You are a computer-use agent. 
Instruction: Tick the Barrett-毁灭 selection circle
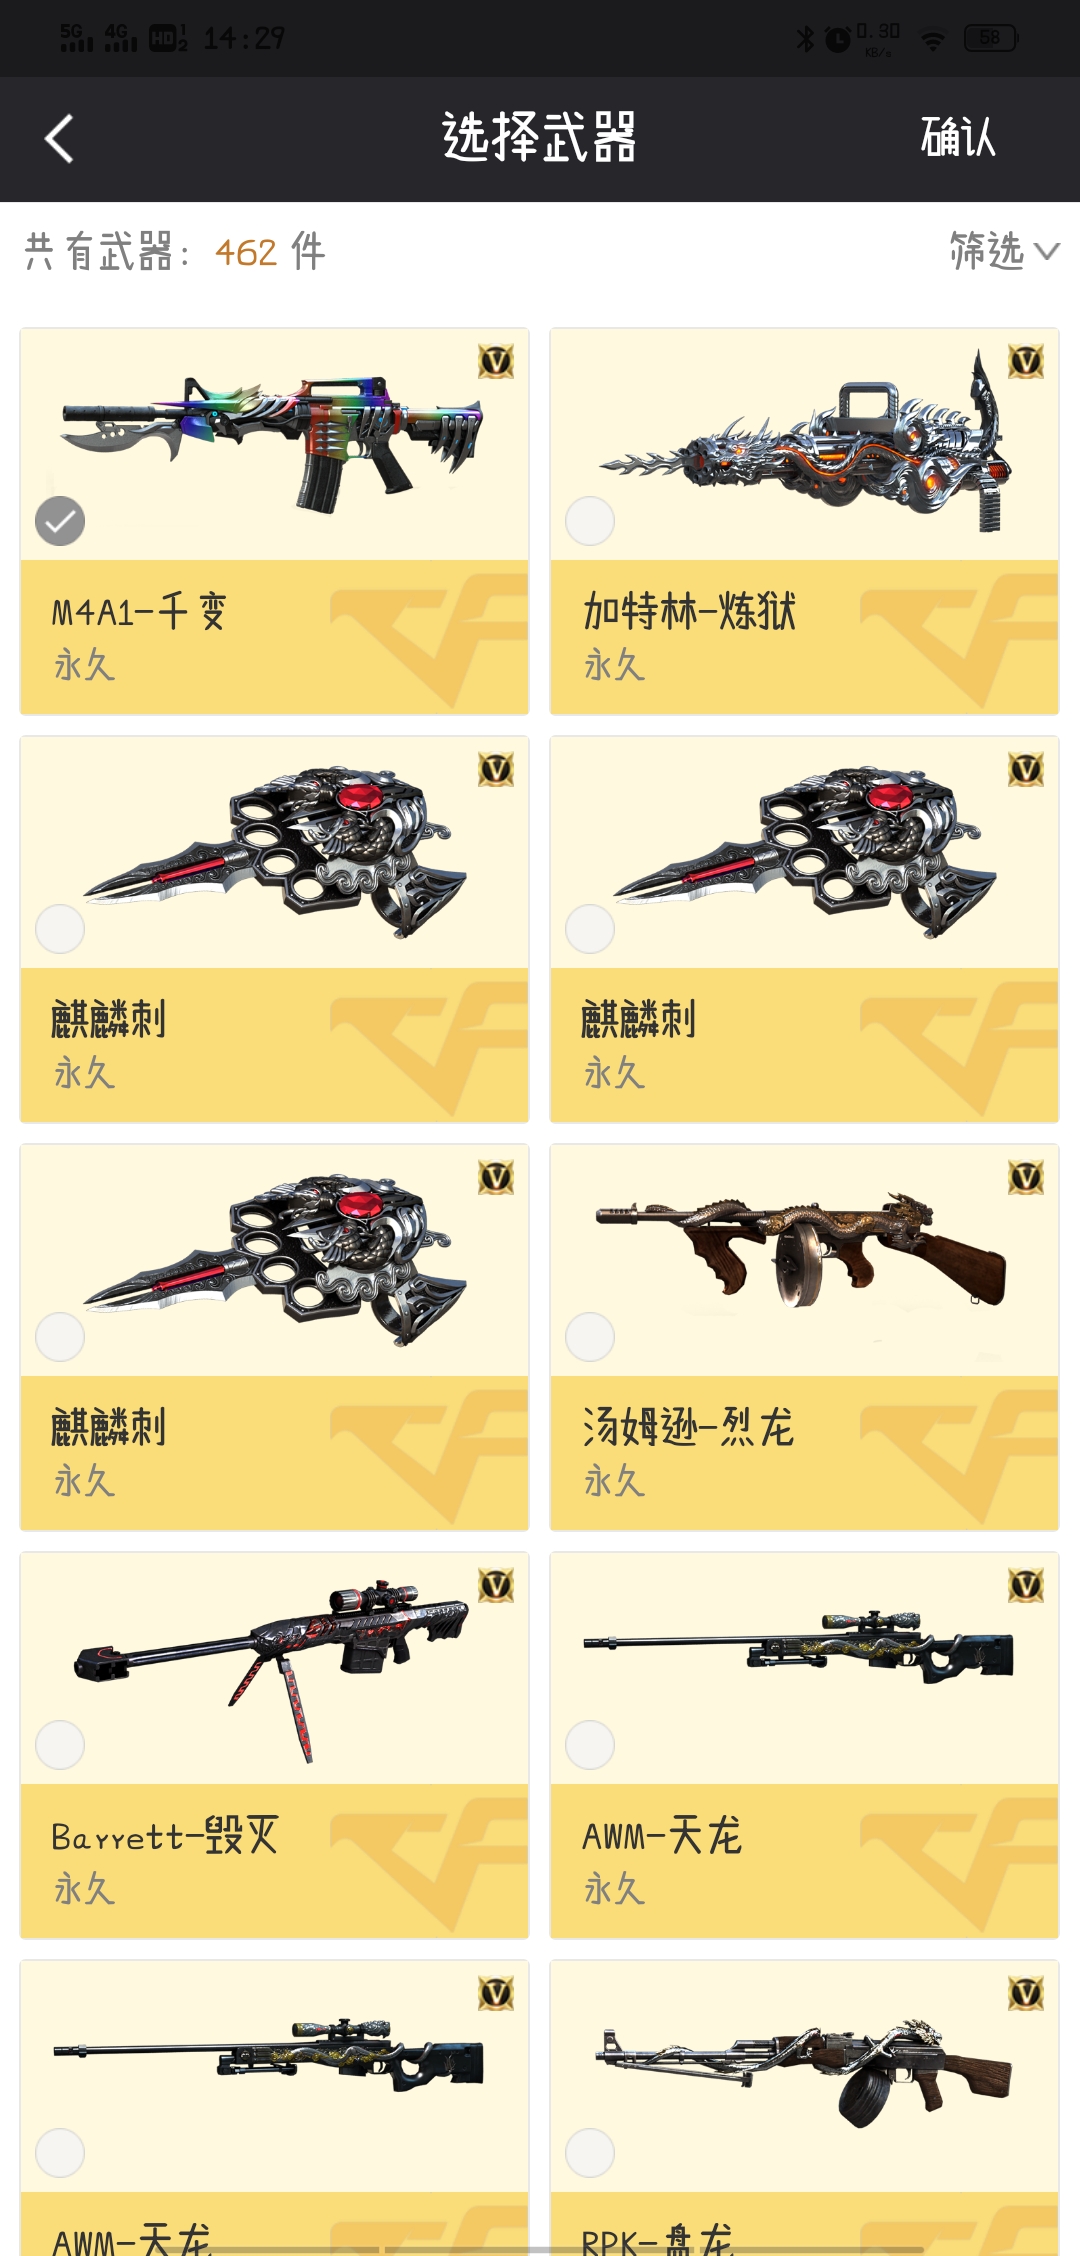60,1745
